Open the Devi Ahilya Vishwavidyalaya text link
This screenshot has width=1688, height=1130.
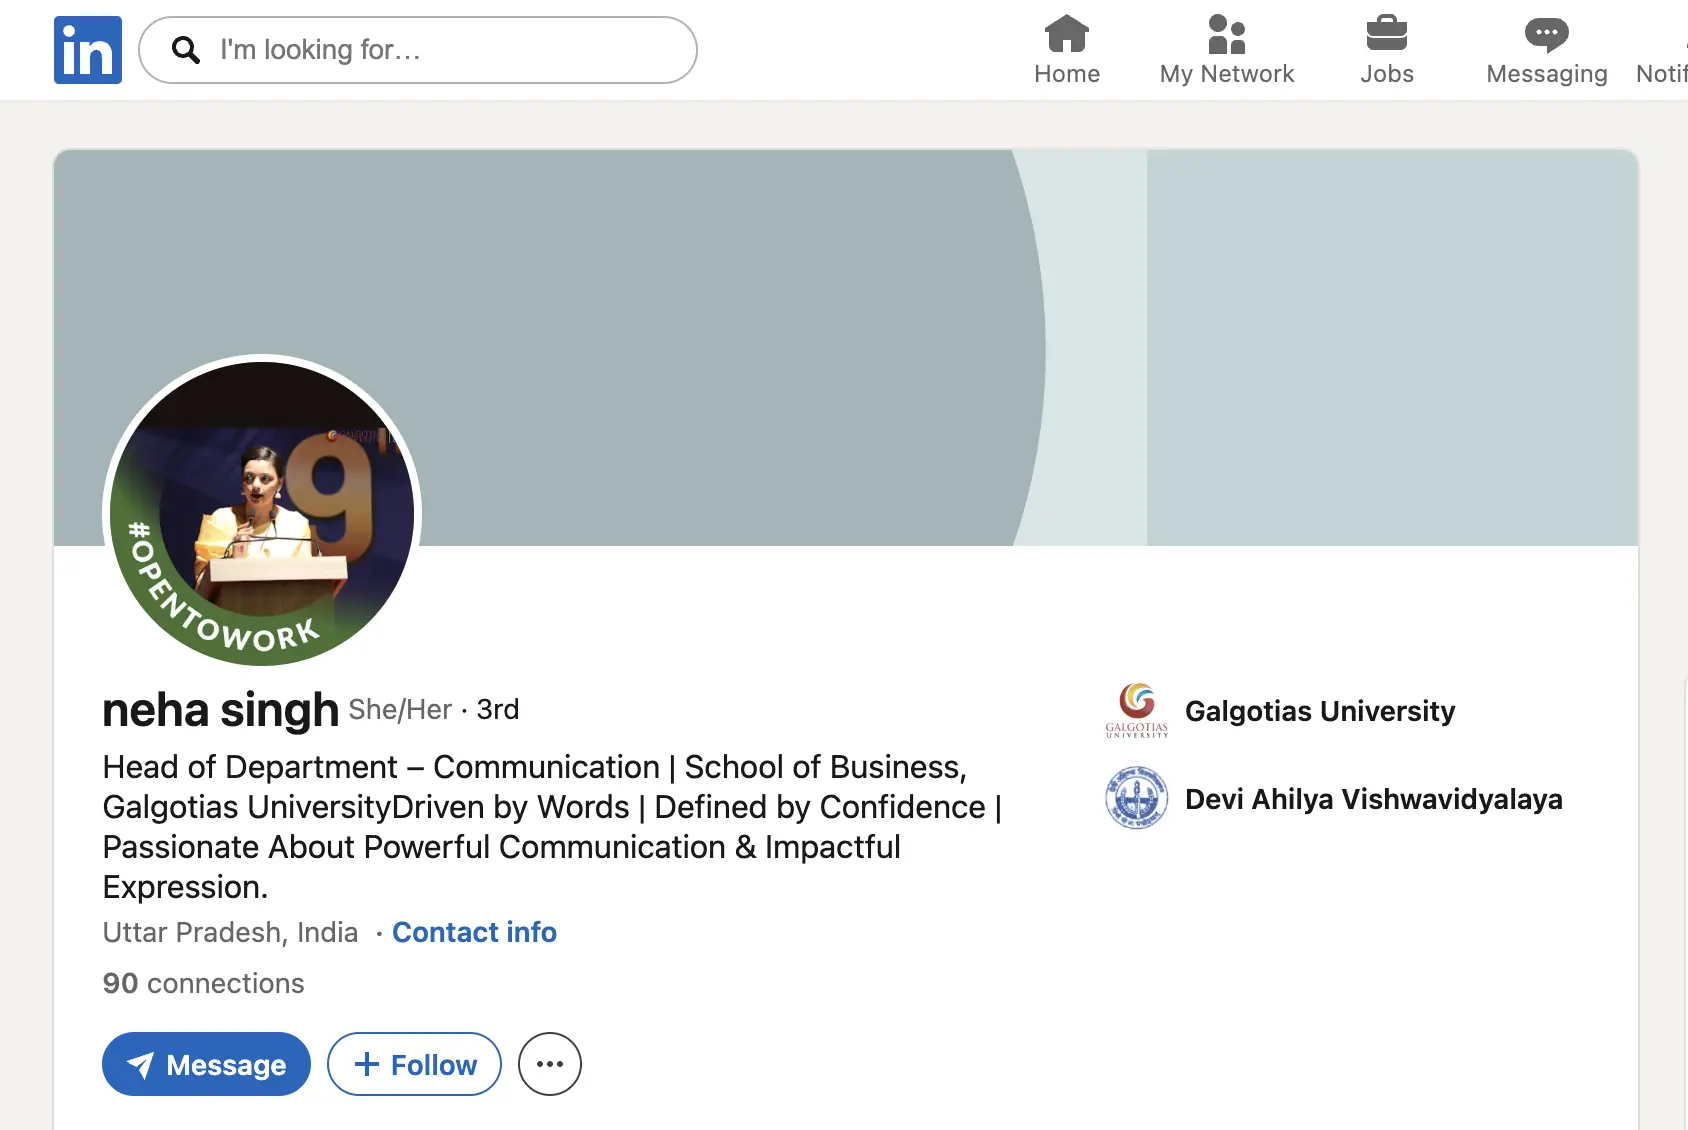pos(1373,799)
